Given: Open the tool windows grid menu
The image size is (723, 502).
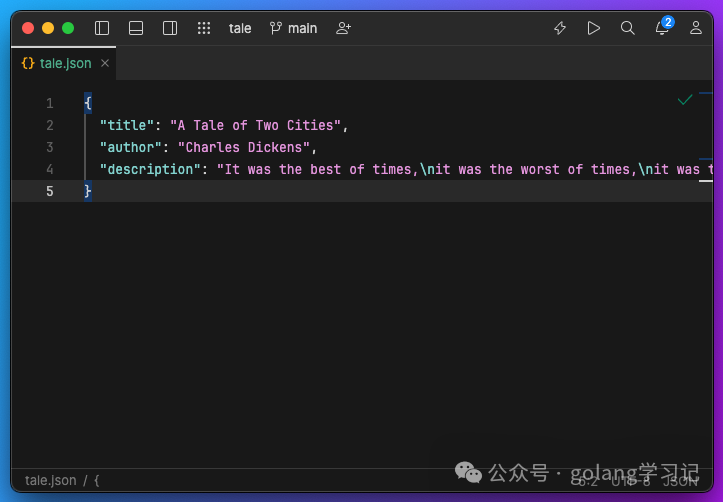Looking at the screenshot, I should click(x=204, y=28).
